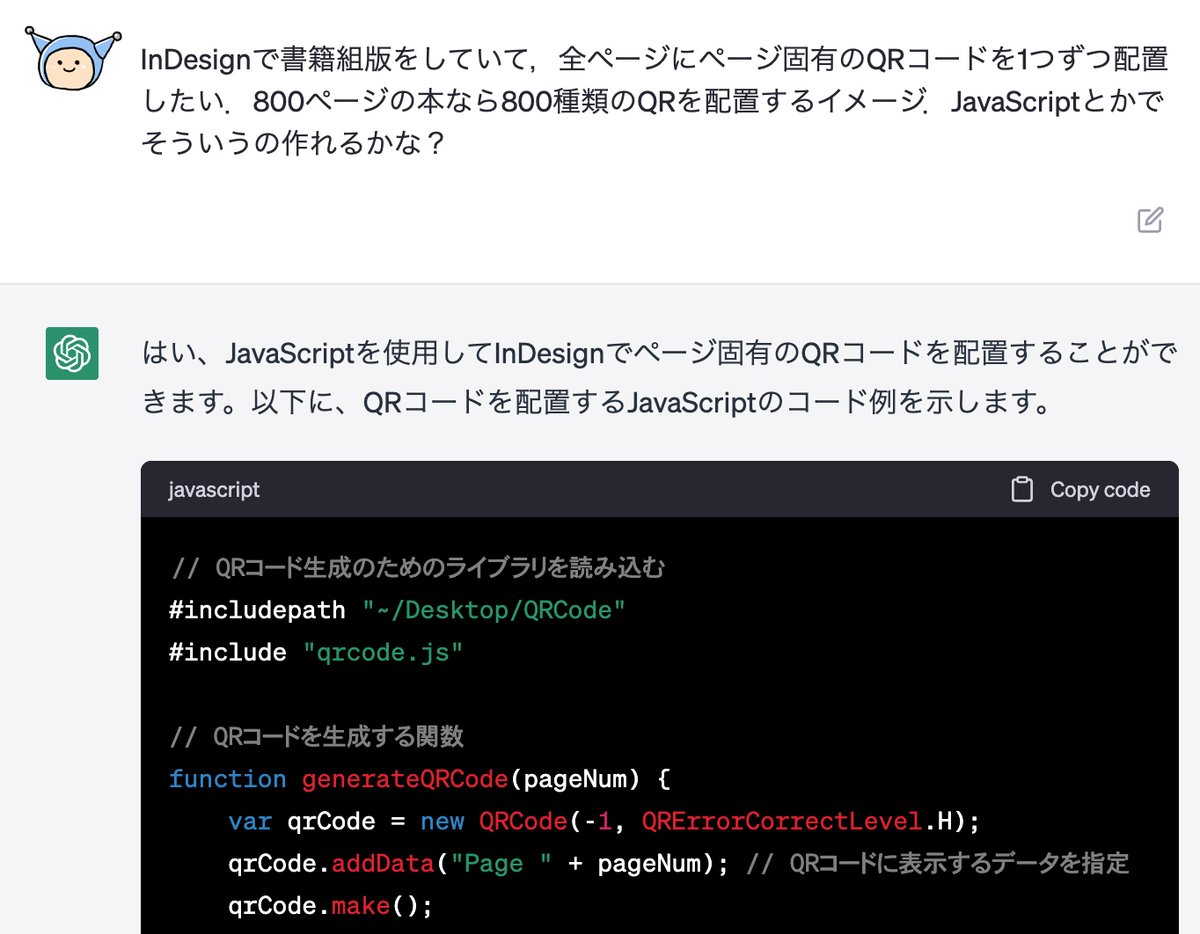The height and width of the screenshot is (934, 1200).
Task: Click the Copy code button
Action: 1080,490
